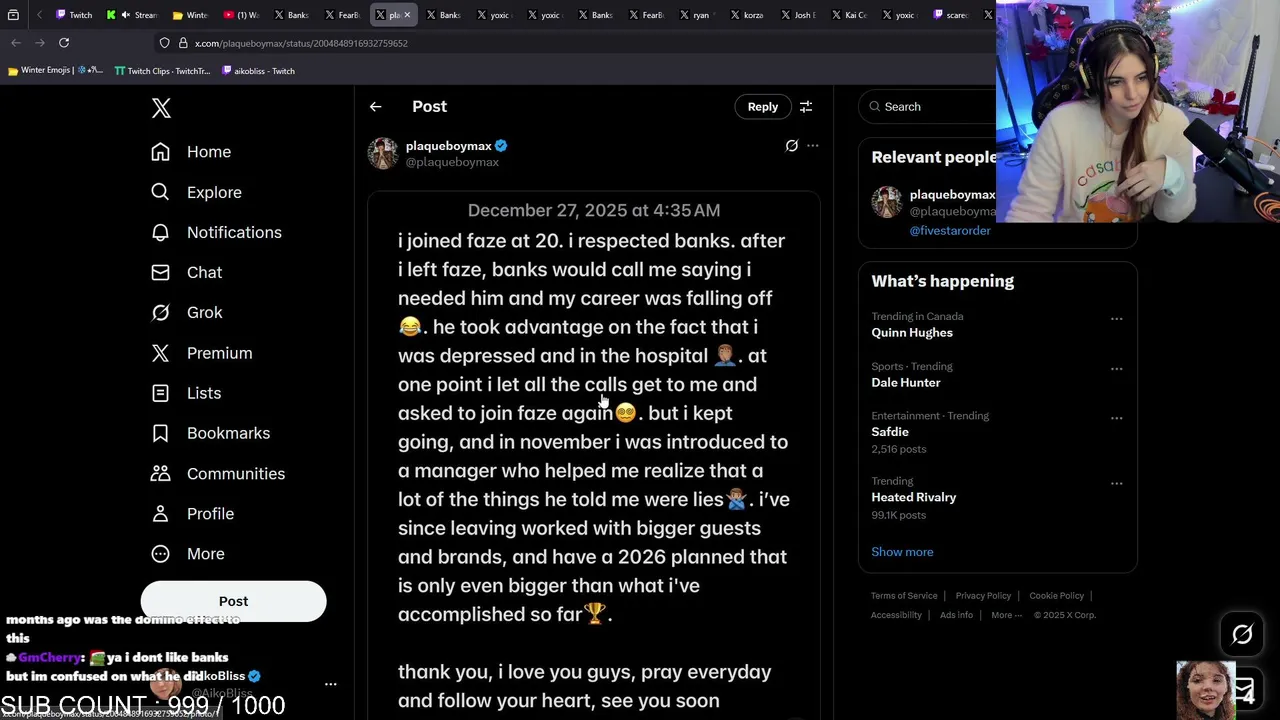Open the Cookie Policy link
The image size is (1280, 720).
click(x=1056, y=596)
